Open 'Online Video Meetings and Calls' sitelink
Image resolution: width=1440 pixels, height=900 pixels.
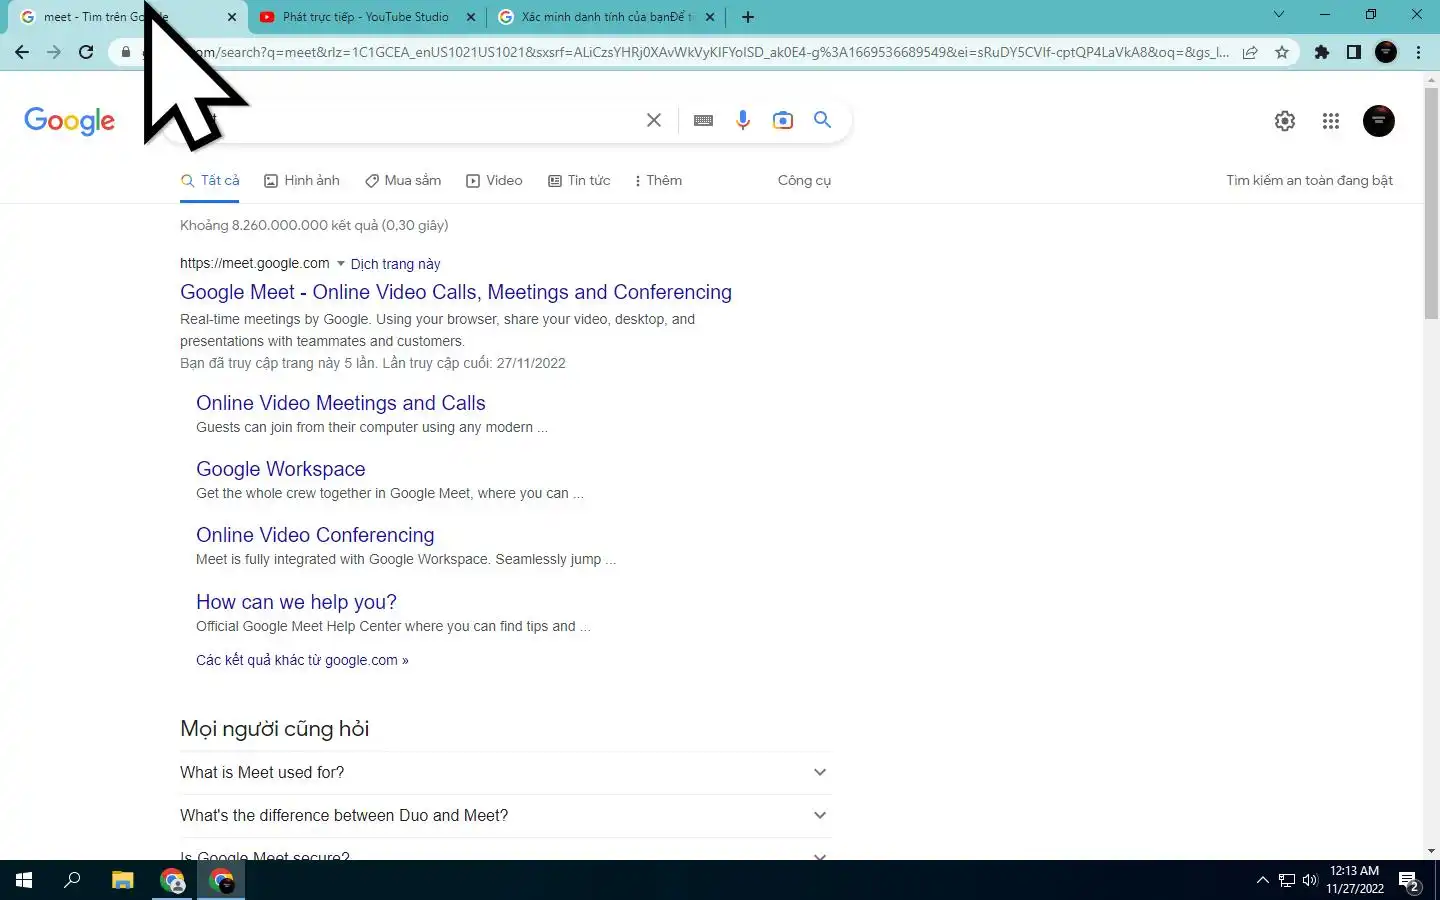(x=341, y=403)
